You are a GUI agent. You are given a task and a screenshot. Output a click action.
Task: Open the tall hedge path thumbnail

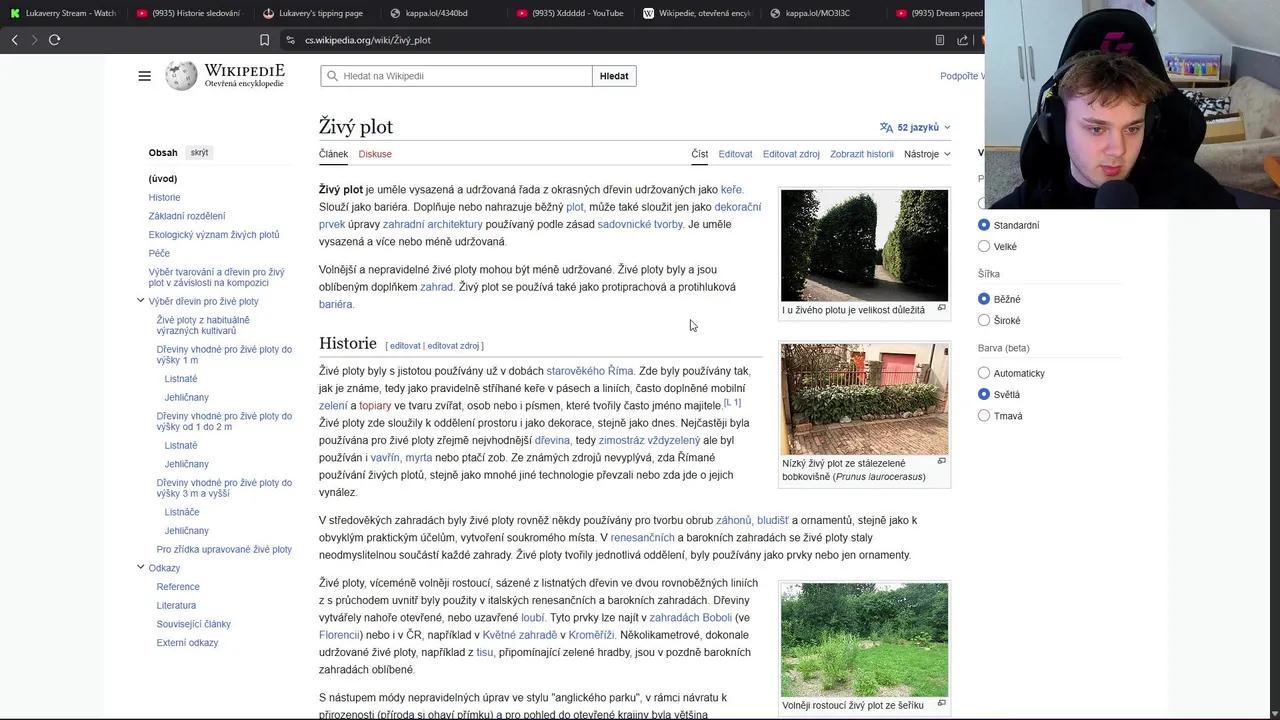coord(864,245)
